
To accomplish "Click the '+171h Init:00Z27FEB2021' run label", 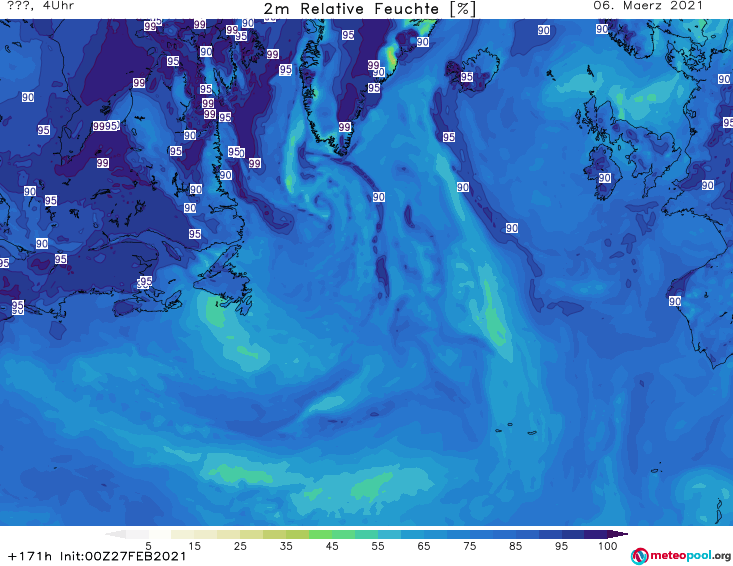I will click(x=97, y=556).
